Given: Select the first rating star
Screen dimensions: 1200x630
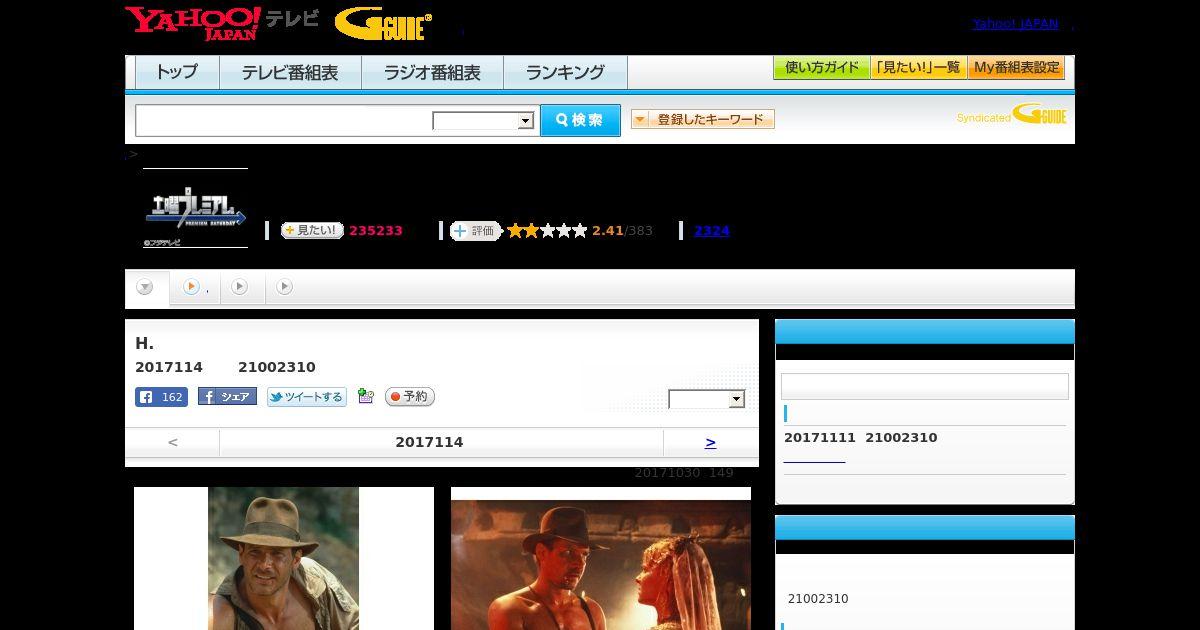Looking at the screenshot, I should tap(515, 230).
